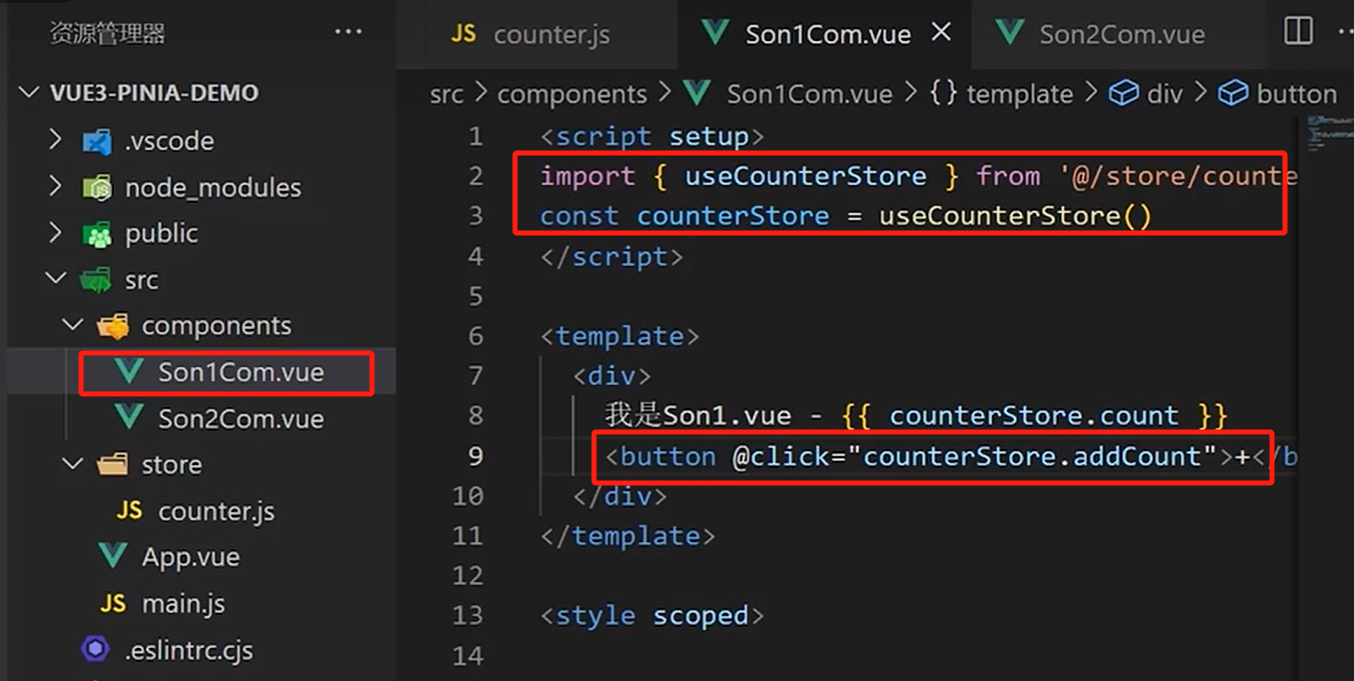Click the '<script setup>' tag on line 1
Image resolution: width=1354 pixels, height=681 pixels.
pos(652,136)
